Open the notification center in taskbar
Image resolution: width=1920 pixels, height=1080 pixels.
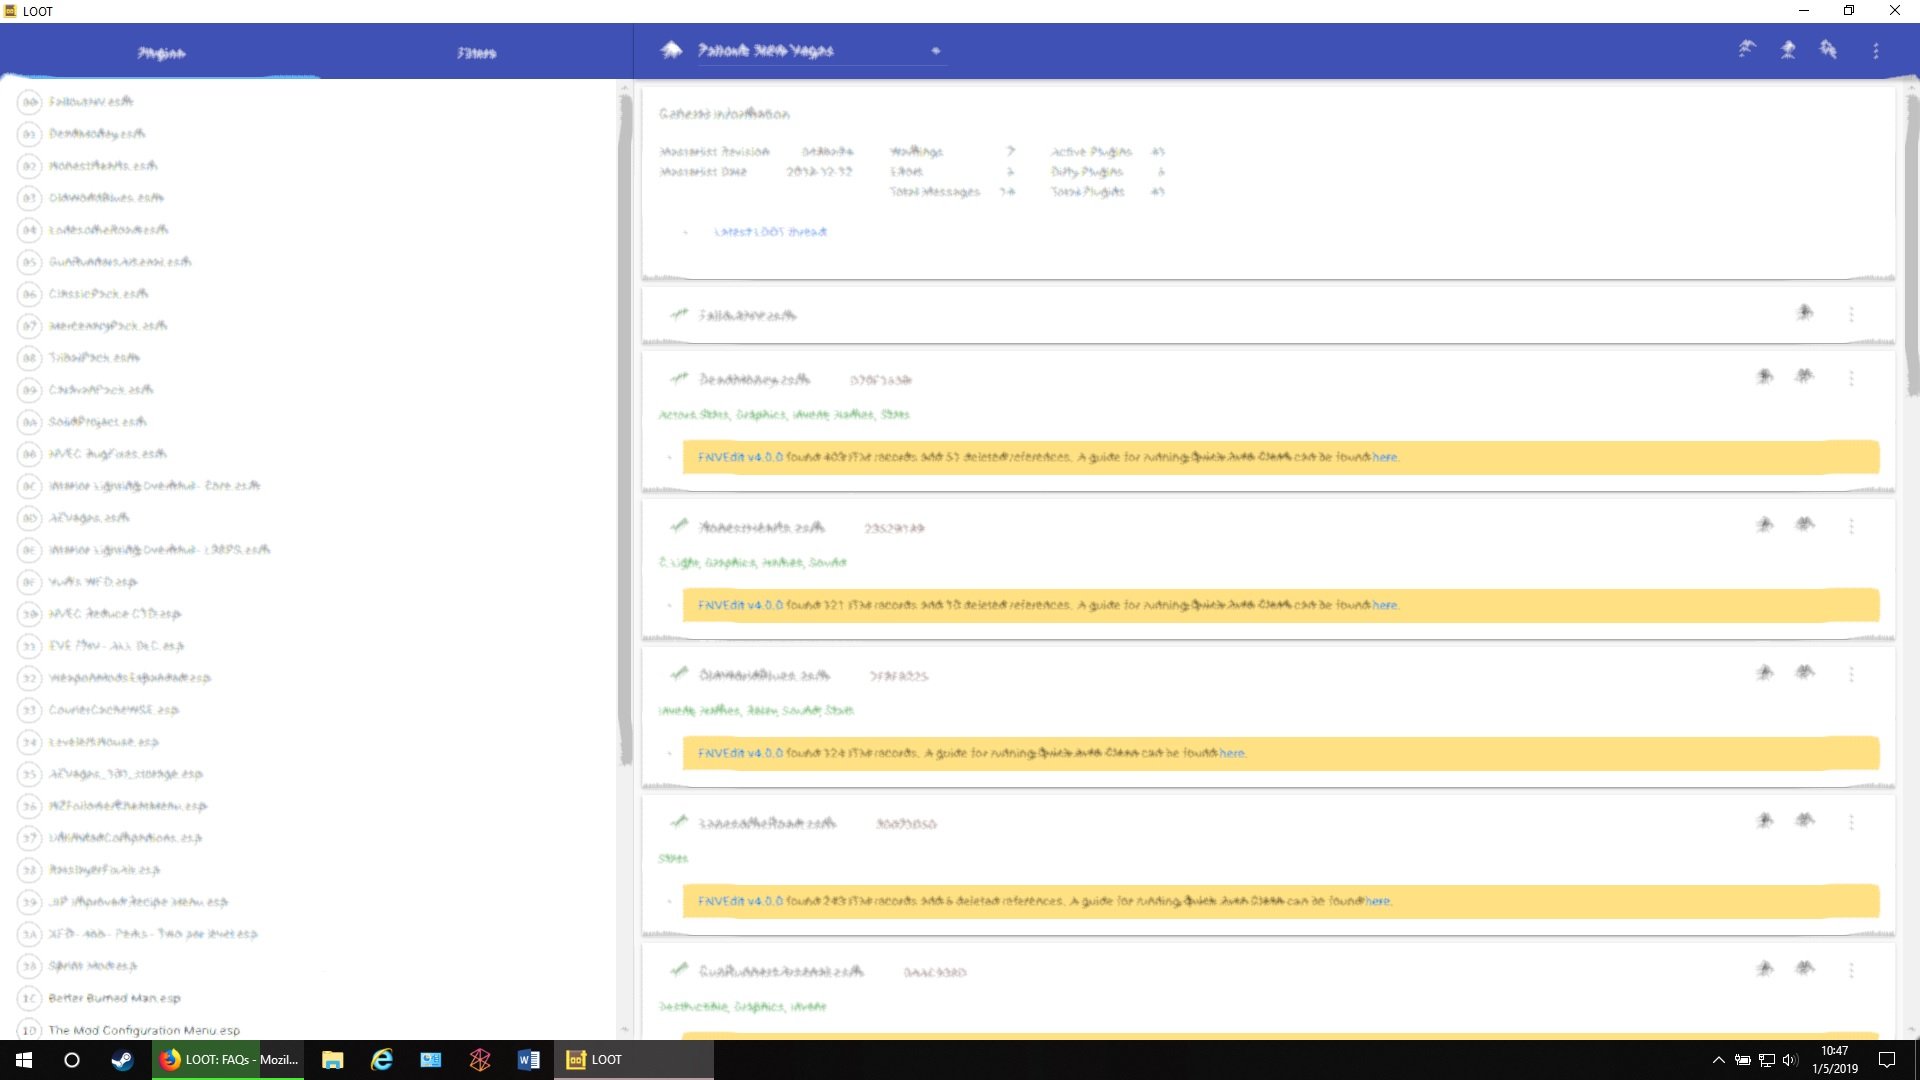click(x=1887, y=1060)
